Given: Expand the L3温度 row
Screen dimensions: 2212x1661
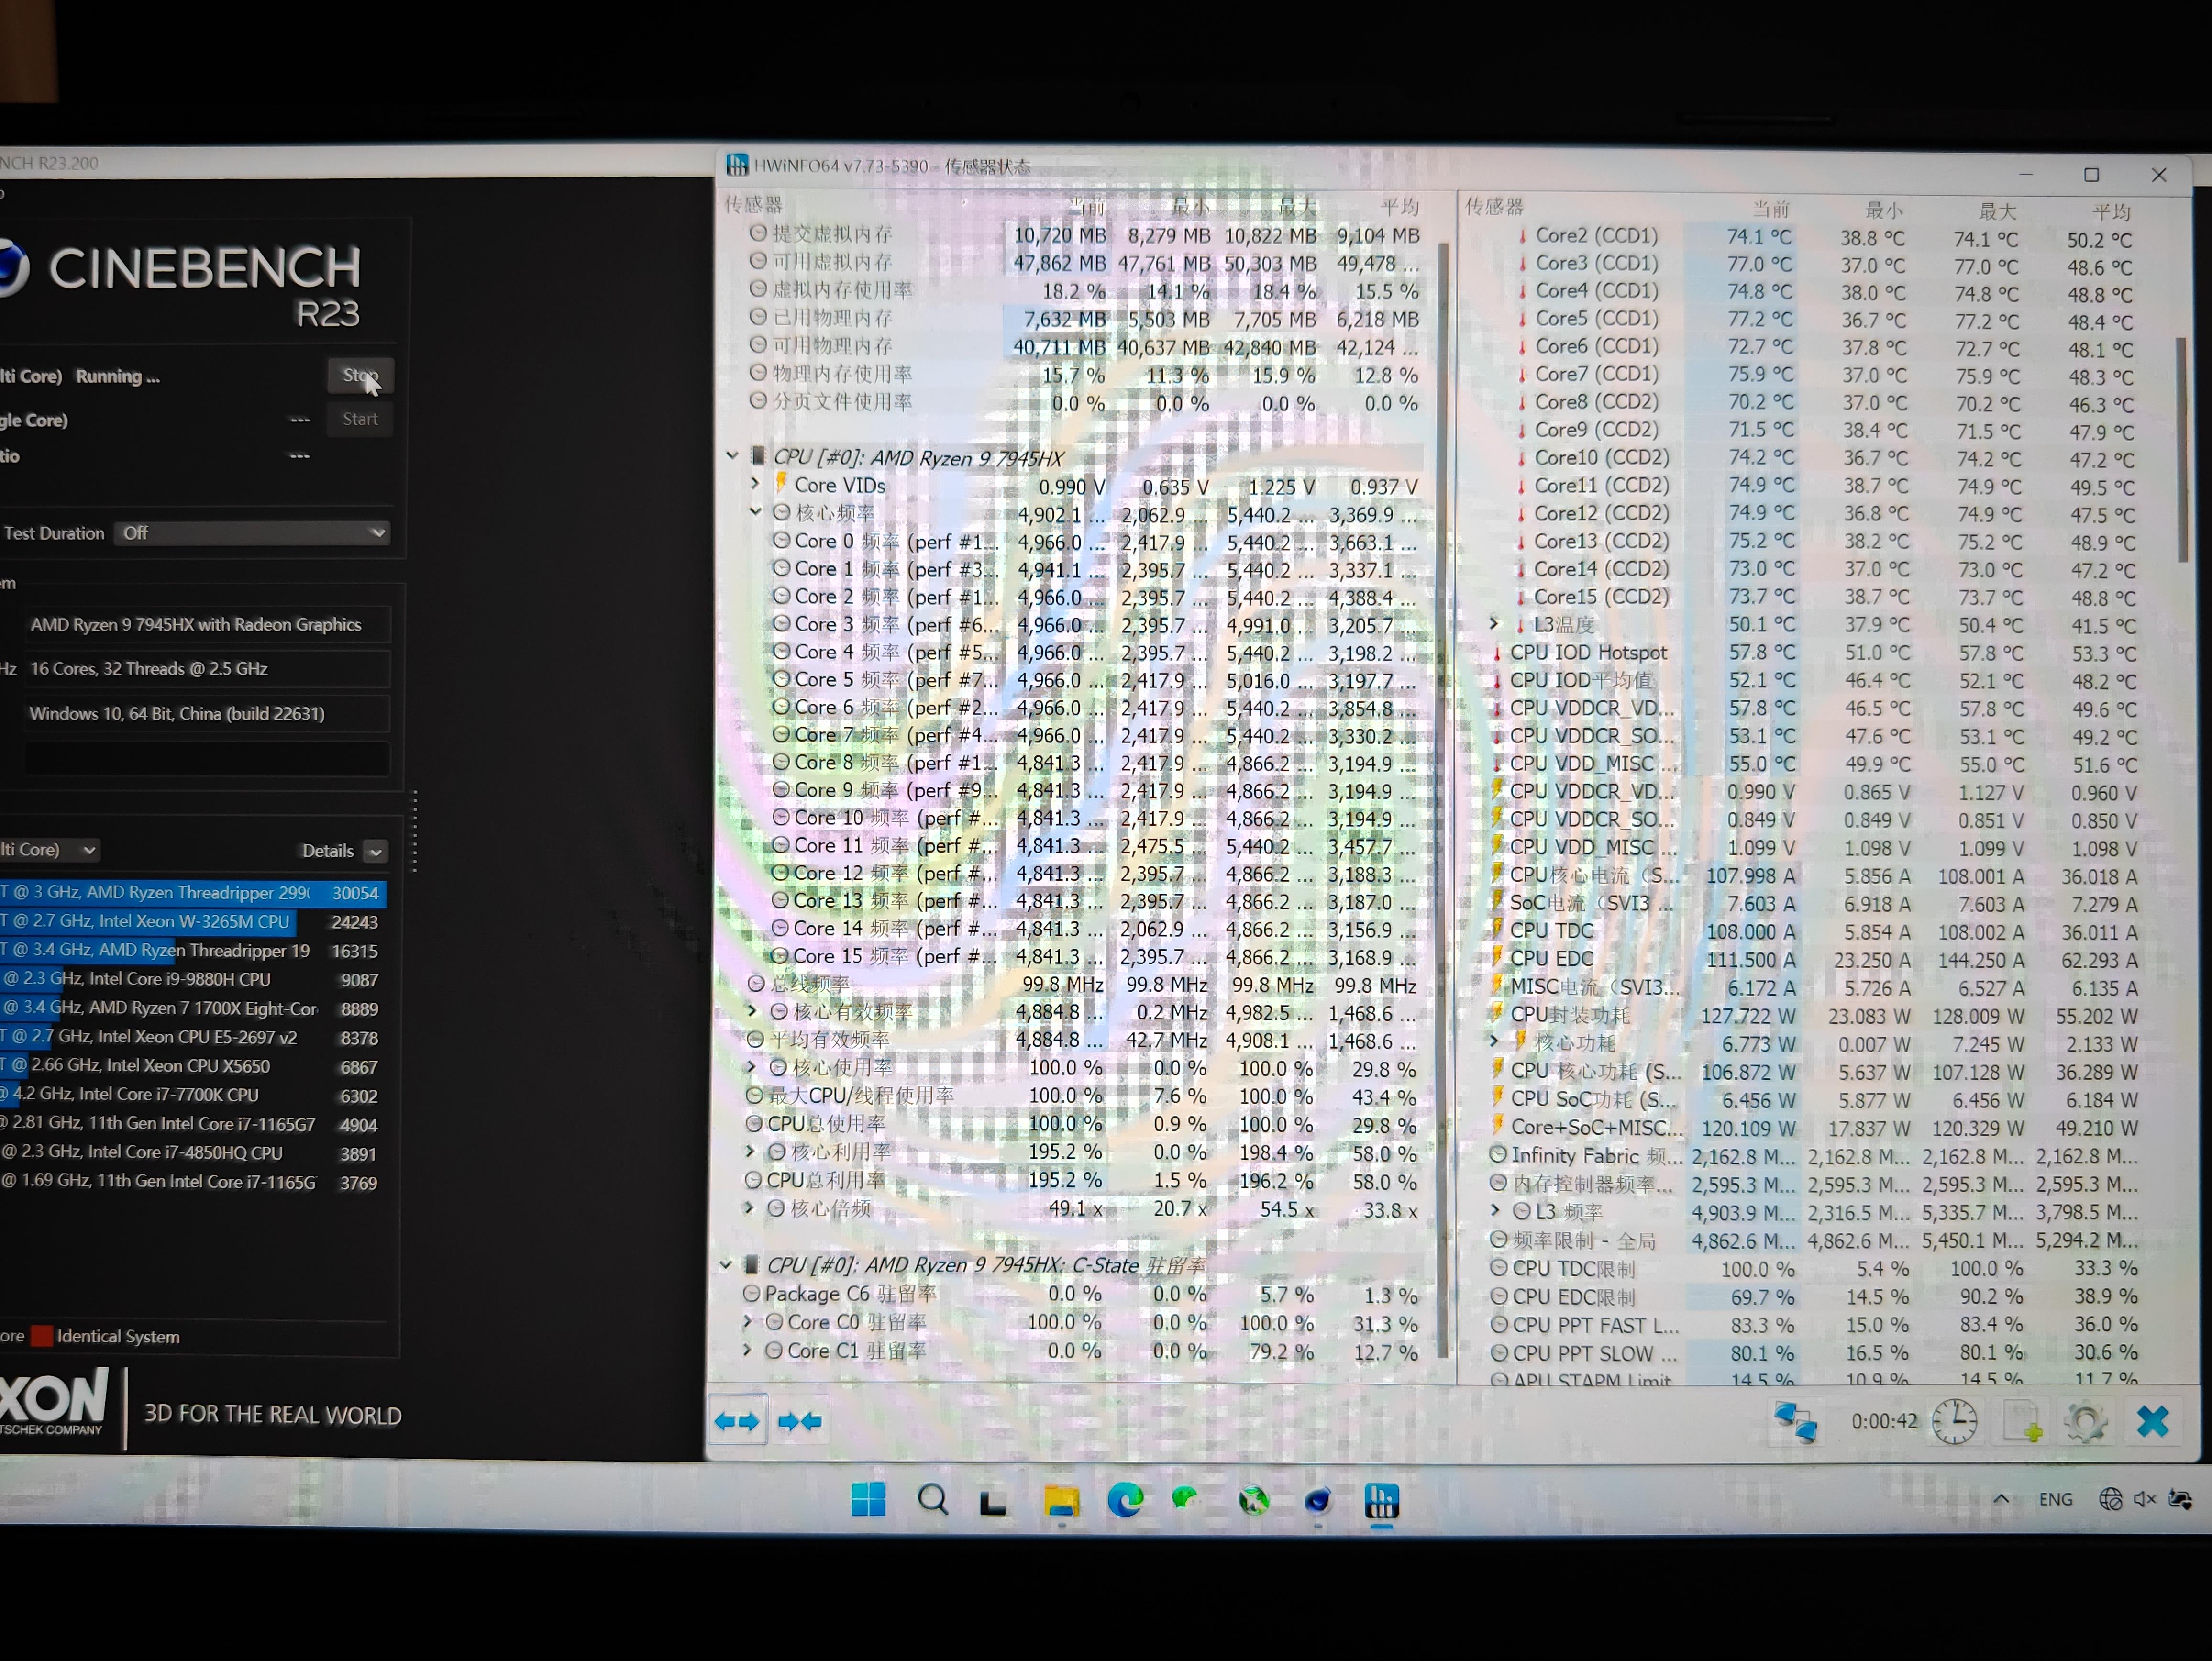Looking at the screenshot, I should [x=1494, y=624].
